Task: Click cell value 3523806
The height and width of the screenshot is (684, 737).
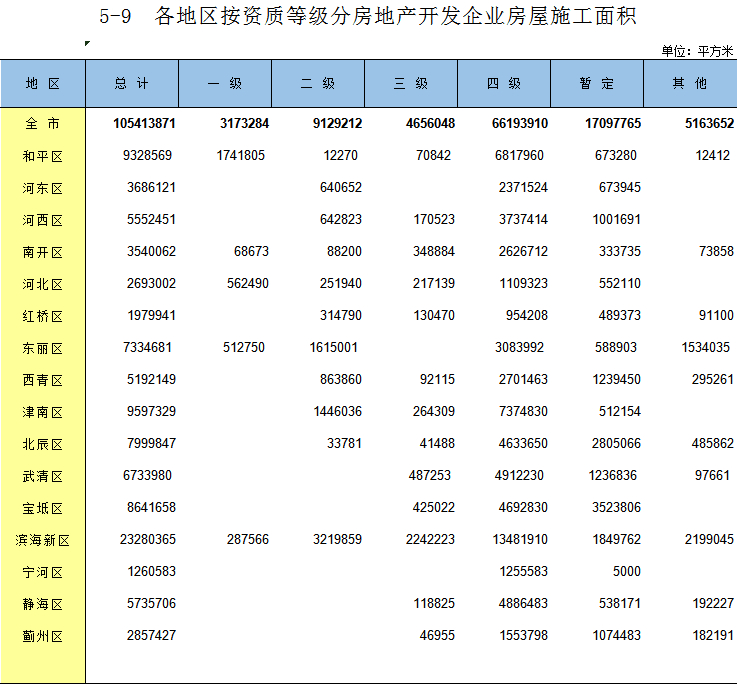Action: coord(616,507)
